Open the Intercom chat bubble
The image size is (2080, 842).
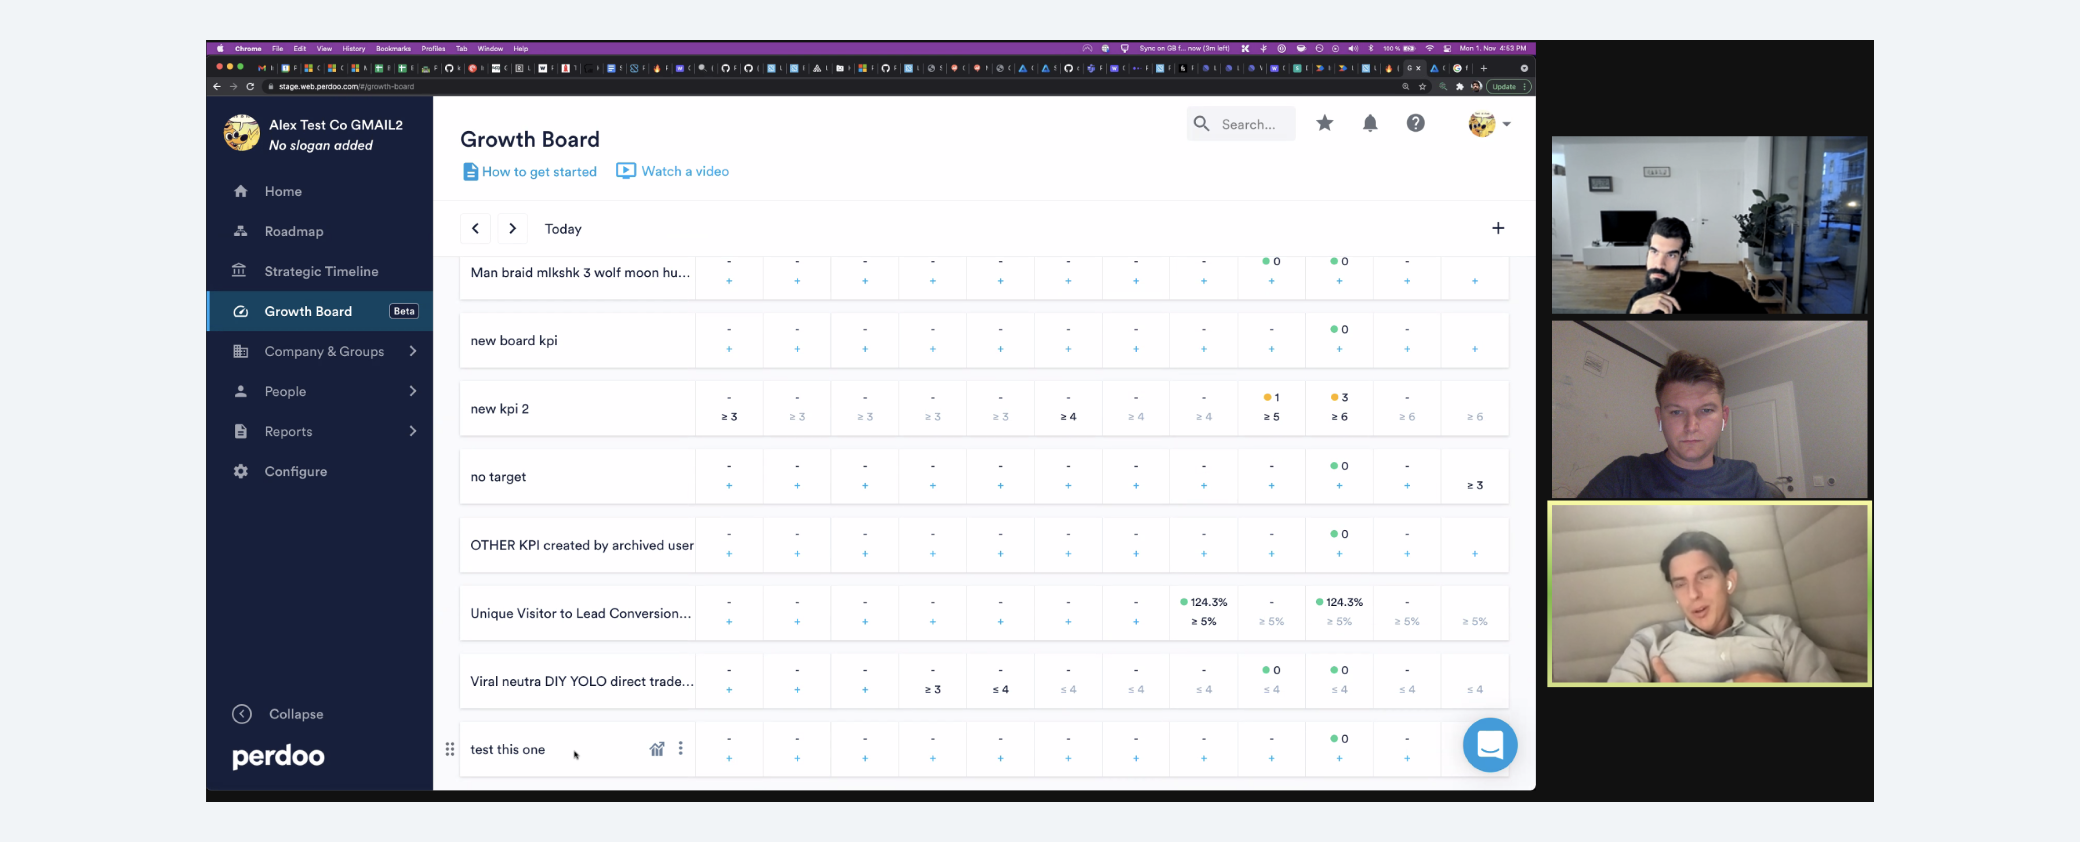pos(1489,745)
